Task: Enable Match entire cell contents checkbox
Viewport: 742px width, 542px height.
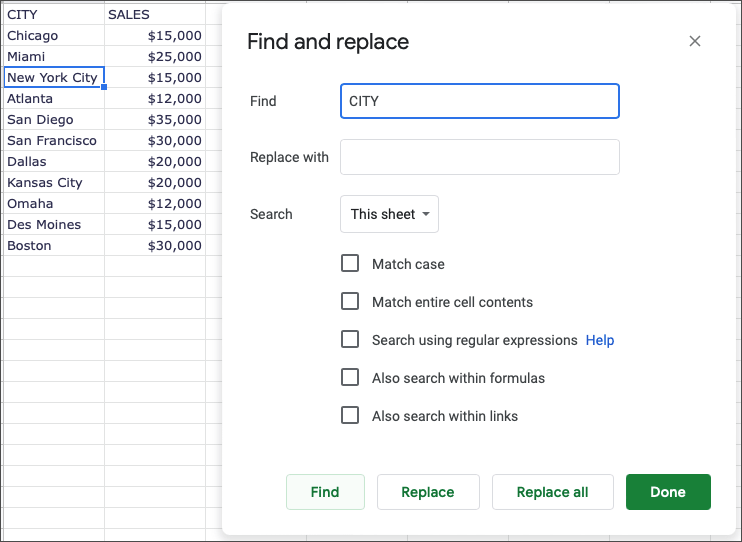Action: pyautogui.click(x=350, y=301)
